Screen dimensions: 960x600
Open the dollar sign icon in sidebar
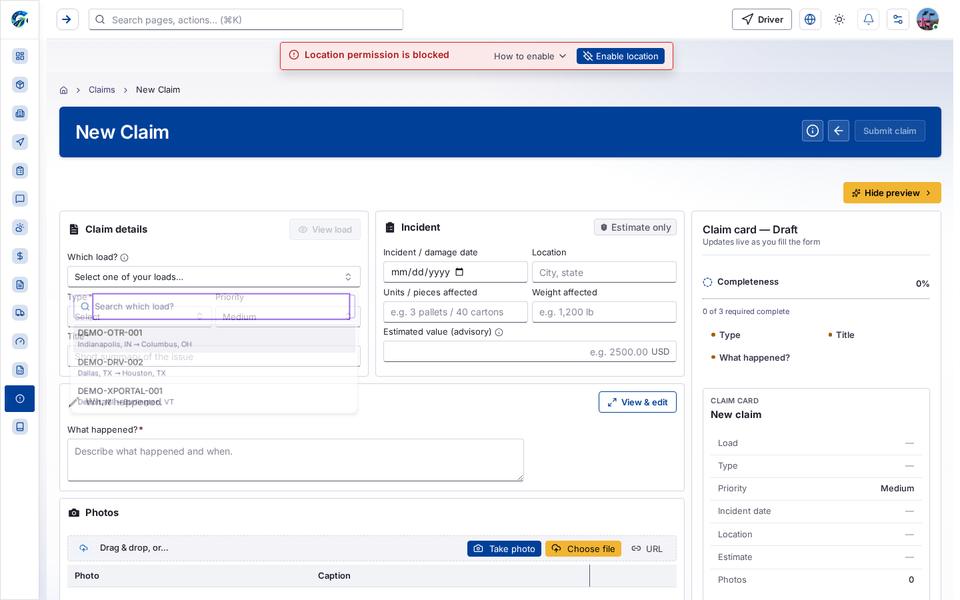coord(20,256)
